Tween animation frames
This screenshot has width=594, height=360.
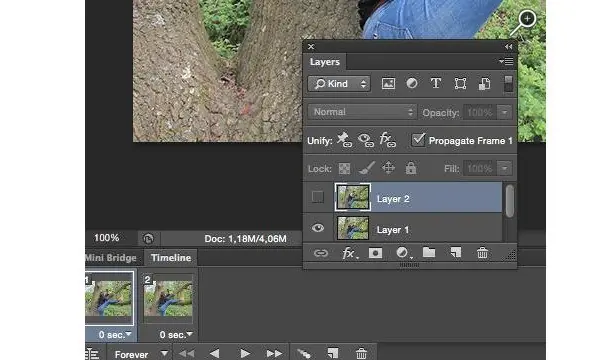coord(304,354)
